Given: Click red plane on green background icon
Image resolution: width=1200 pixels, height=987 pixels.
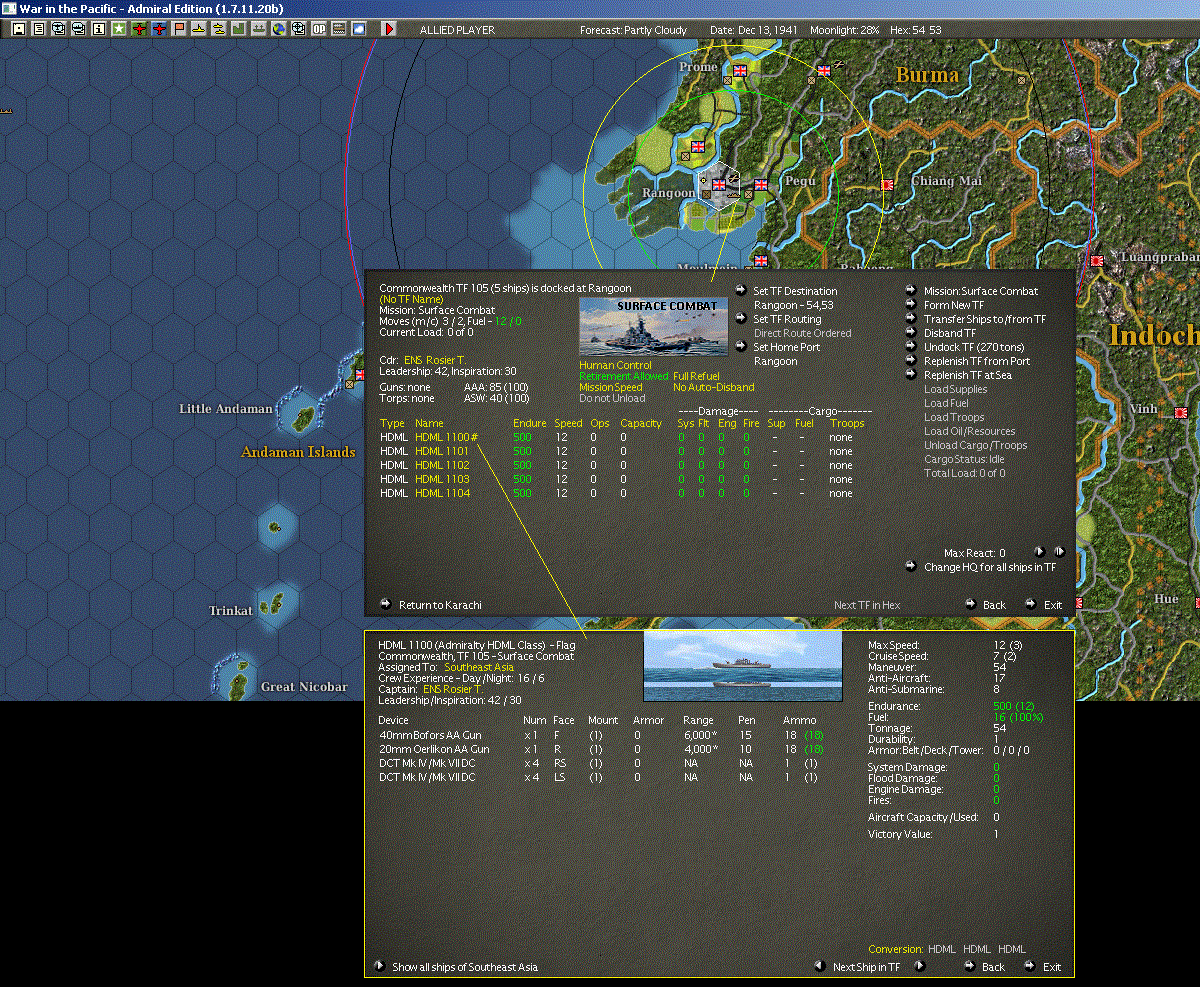Looking at the screenshot, I should (x=139, y=29).
